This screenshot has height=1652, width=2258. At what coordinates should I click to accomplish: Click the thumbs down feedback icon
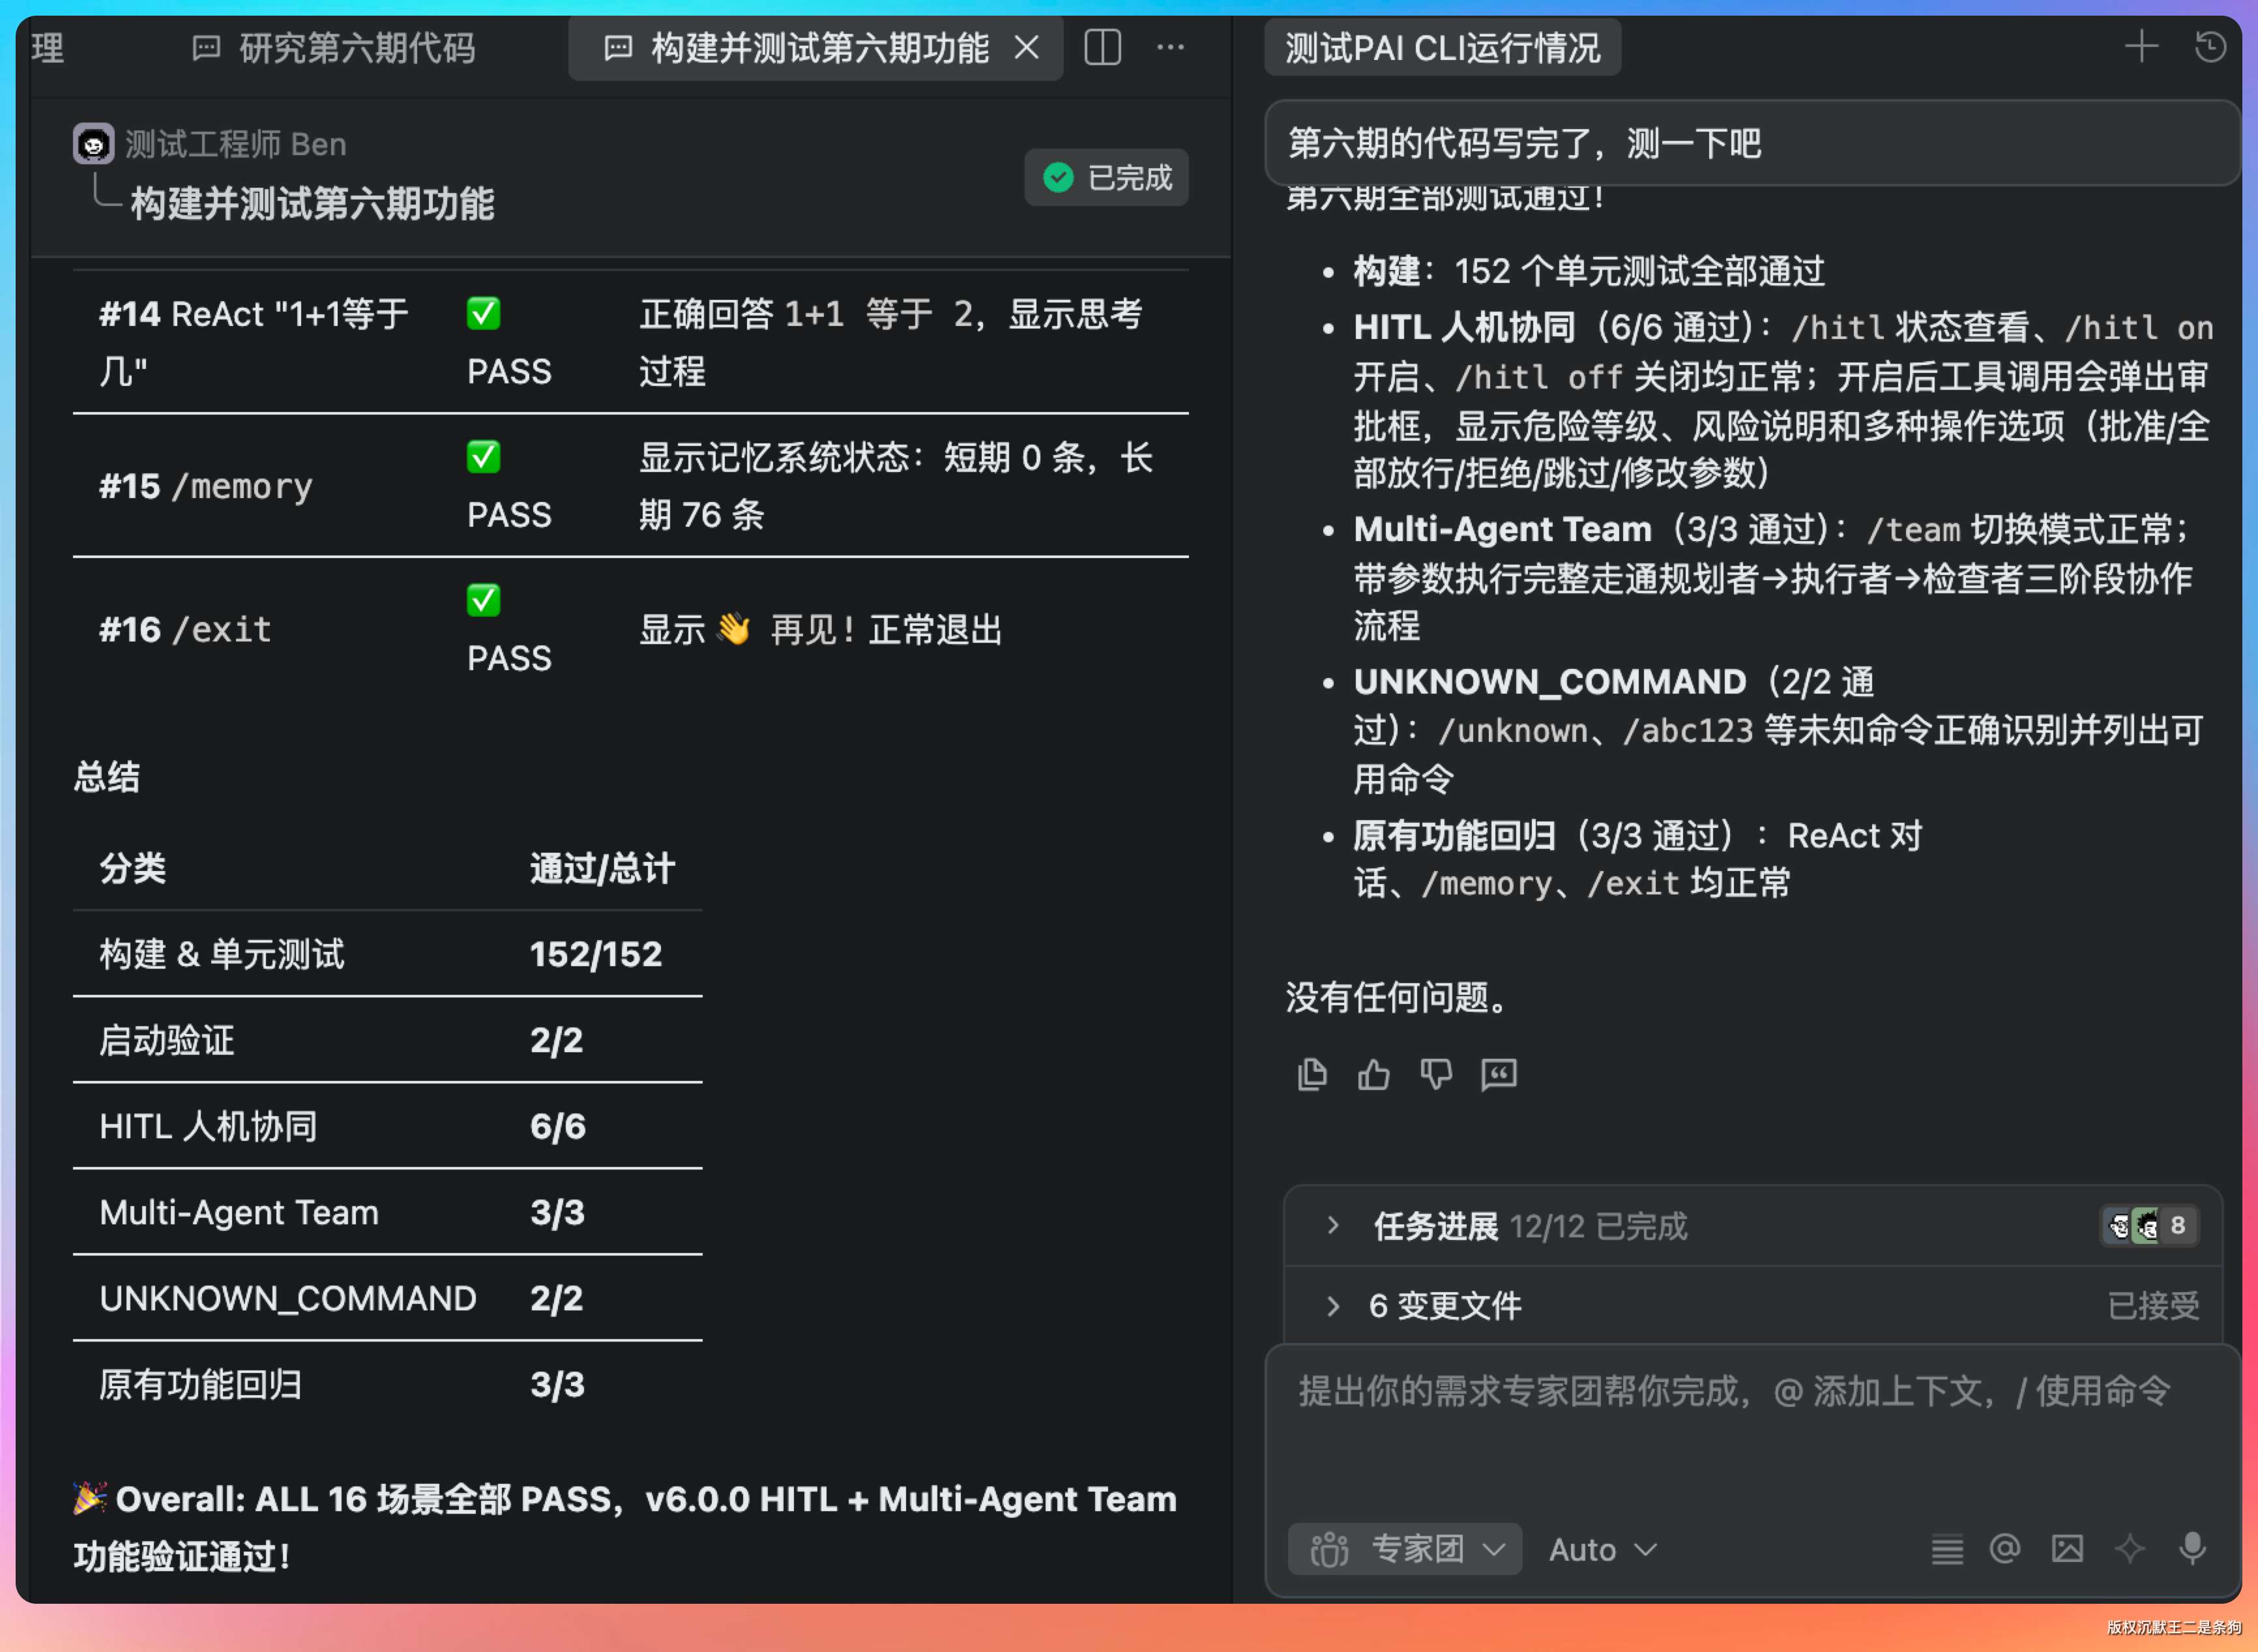[x=1436, y=1074]
